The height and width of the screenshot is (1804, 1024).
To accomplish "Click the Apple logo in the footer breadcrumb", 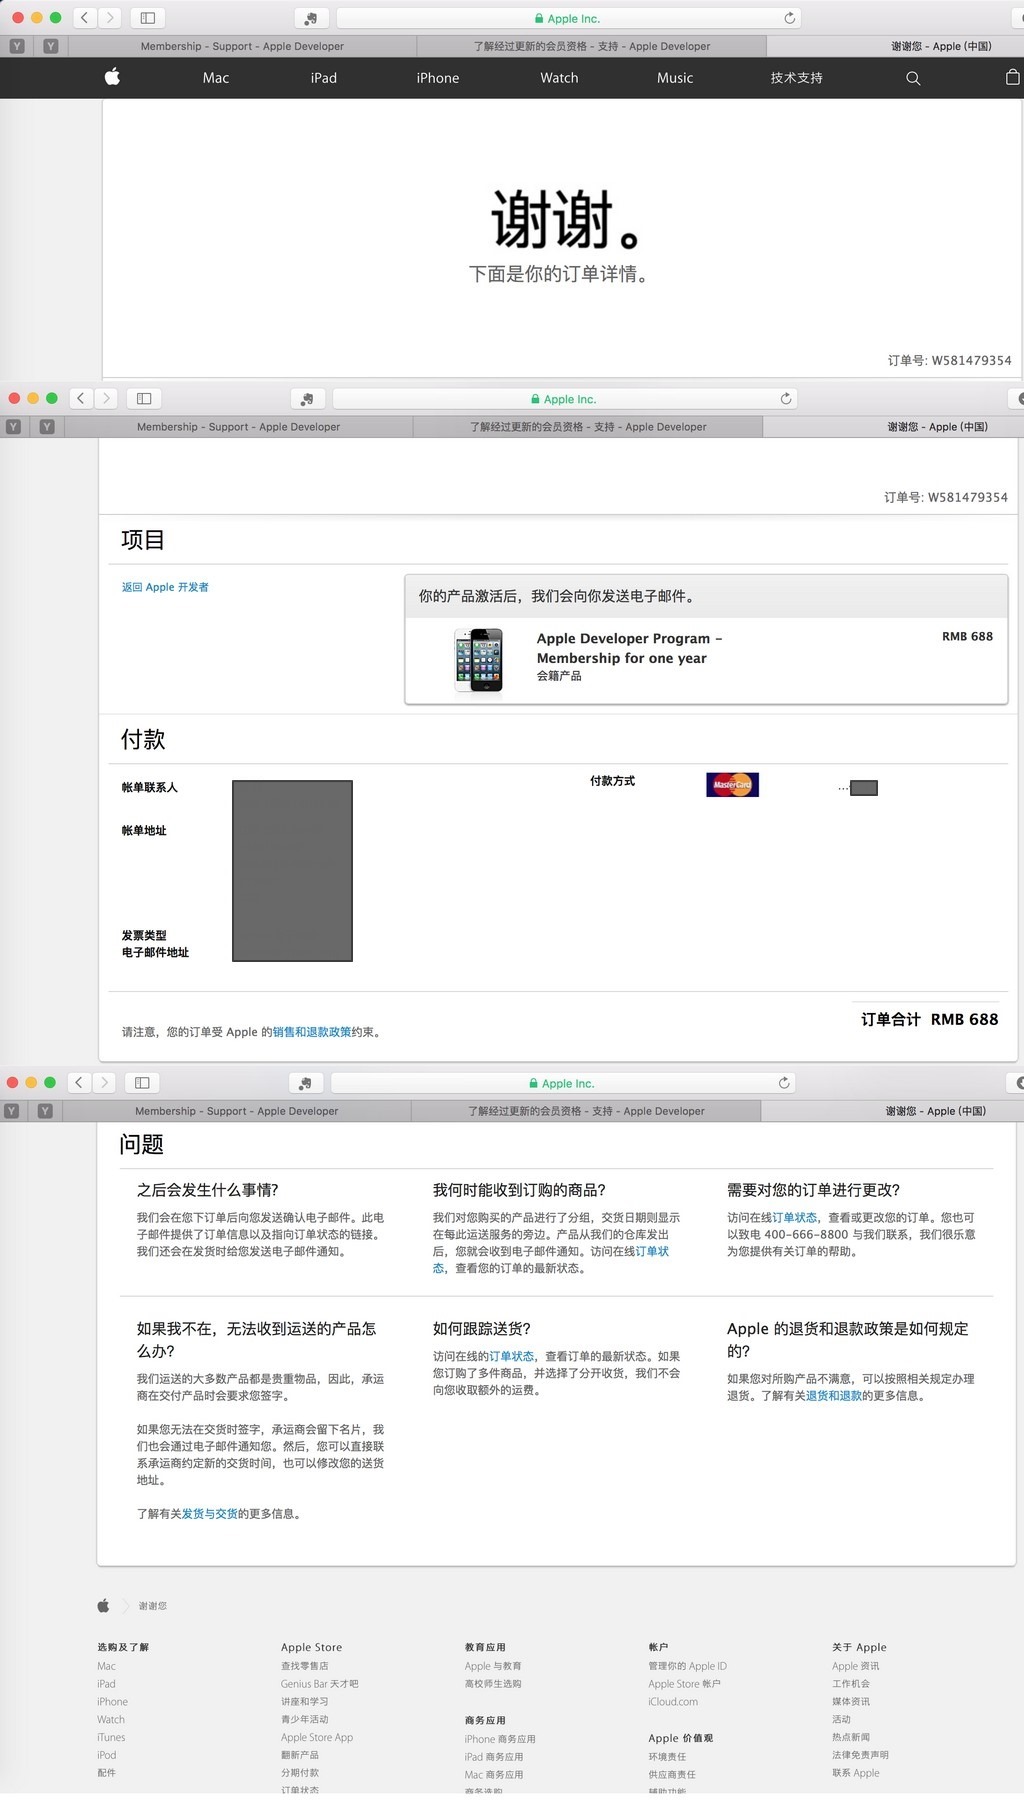I will tap(103, 1605).
